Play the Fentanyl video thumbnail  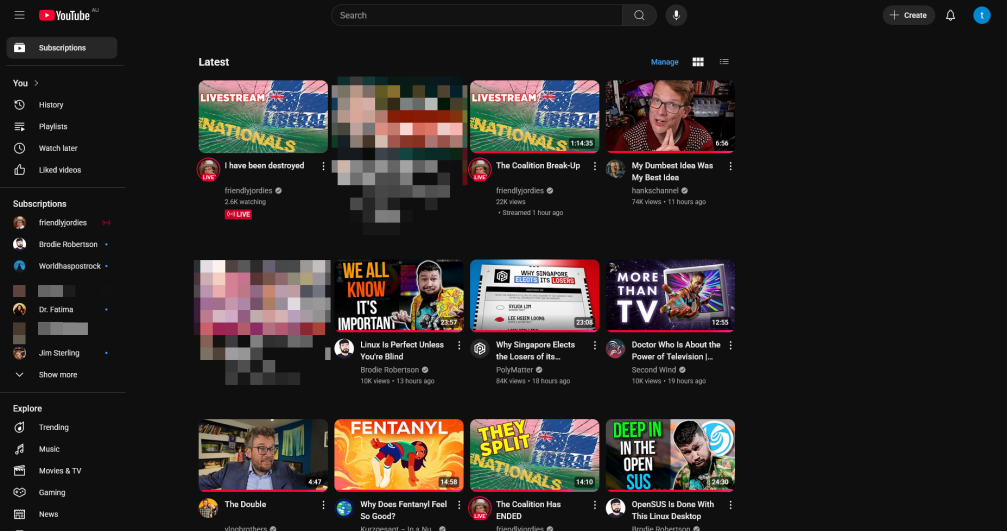click(399, 455)
